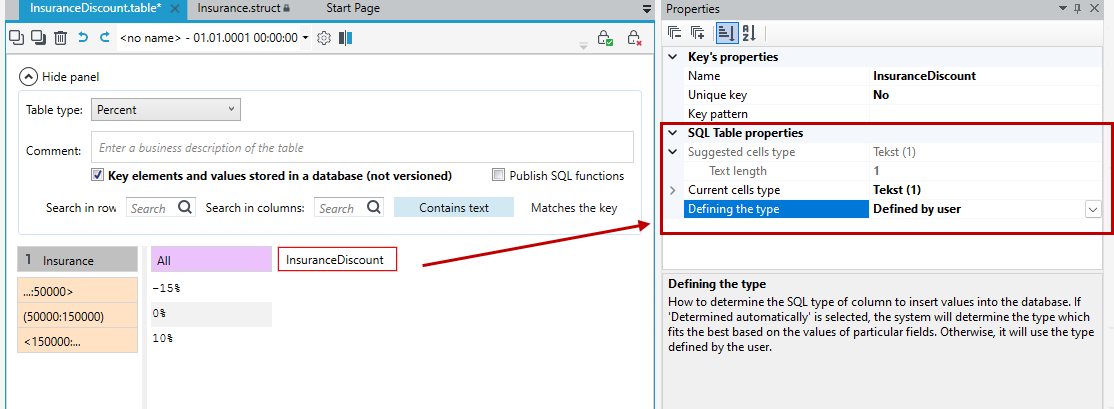Viewport: 1114px width, 409px height.
Task: Click the lock icon with red cross
Action: pyautogui.click(x=634, y=38)
